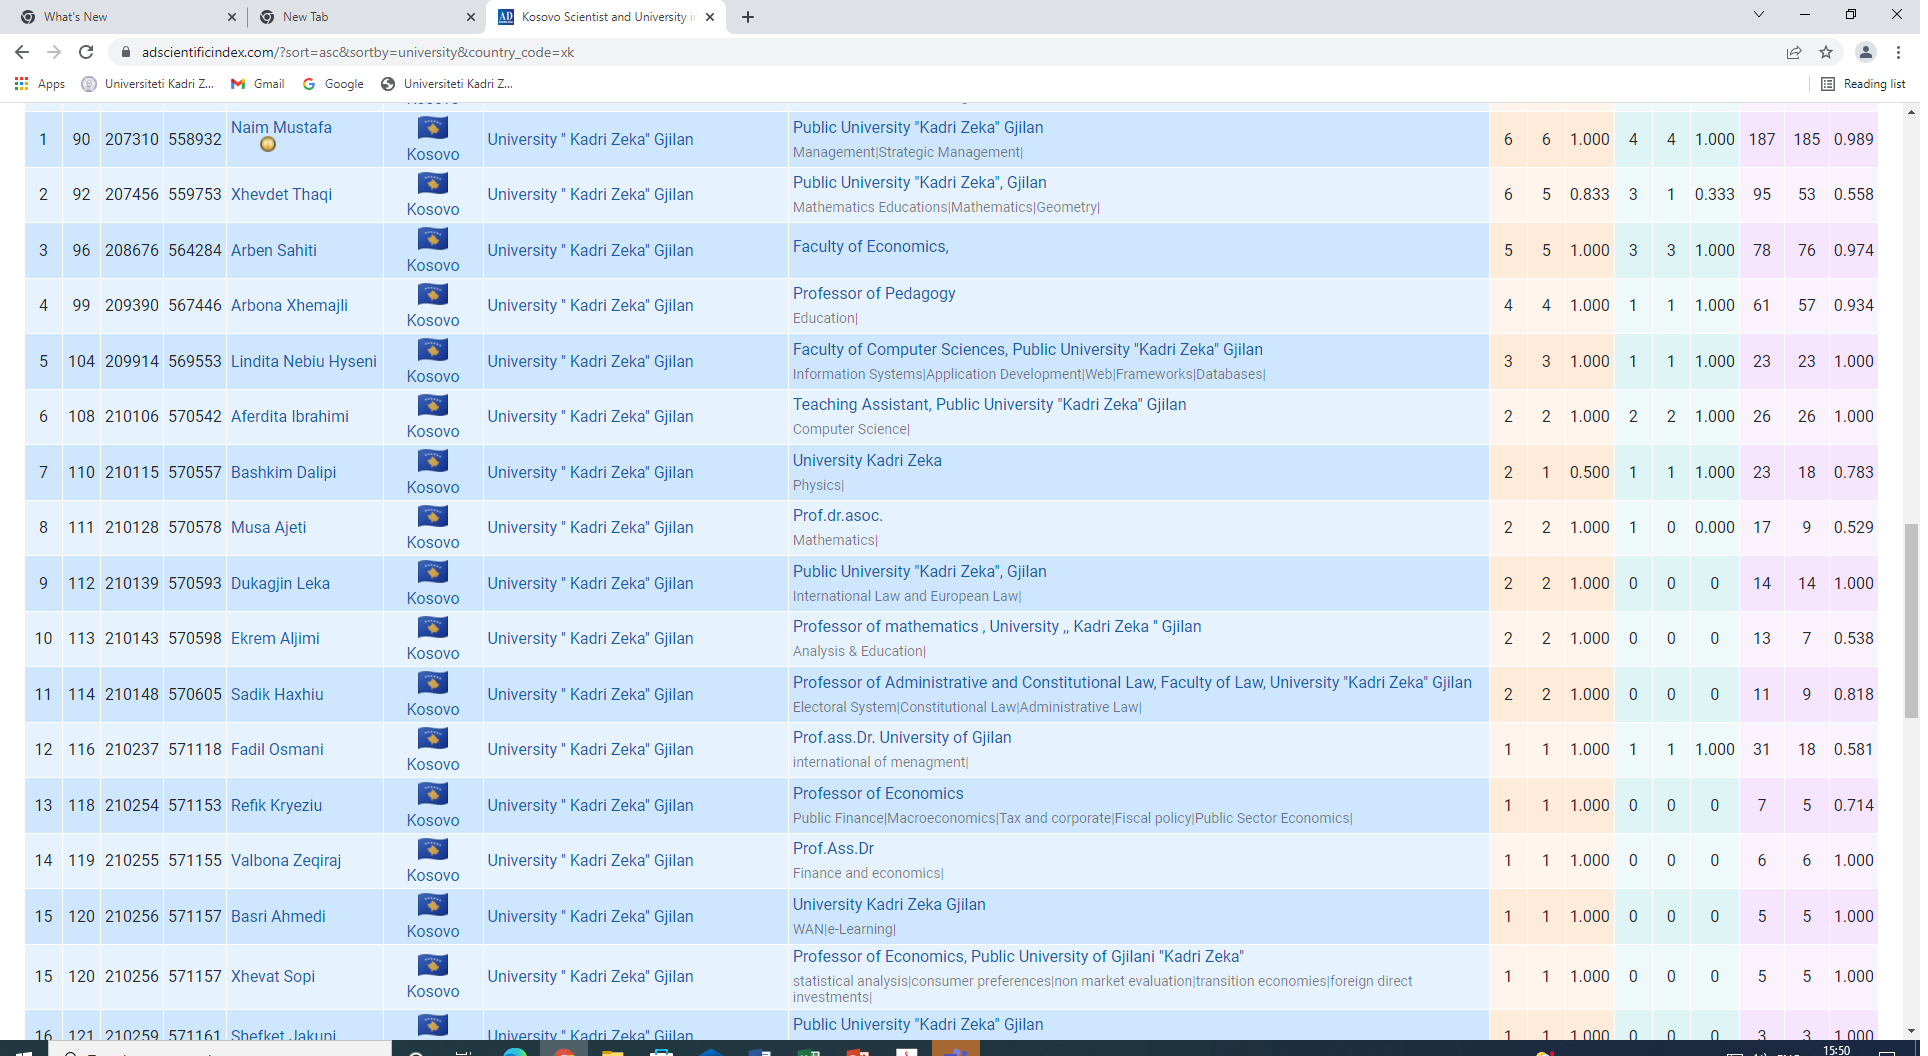Click the site lock icon in address bar
Image resolution: width=1928 pixels, height=1056 pixels.
pos(126,52)
